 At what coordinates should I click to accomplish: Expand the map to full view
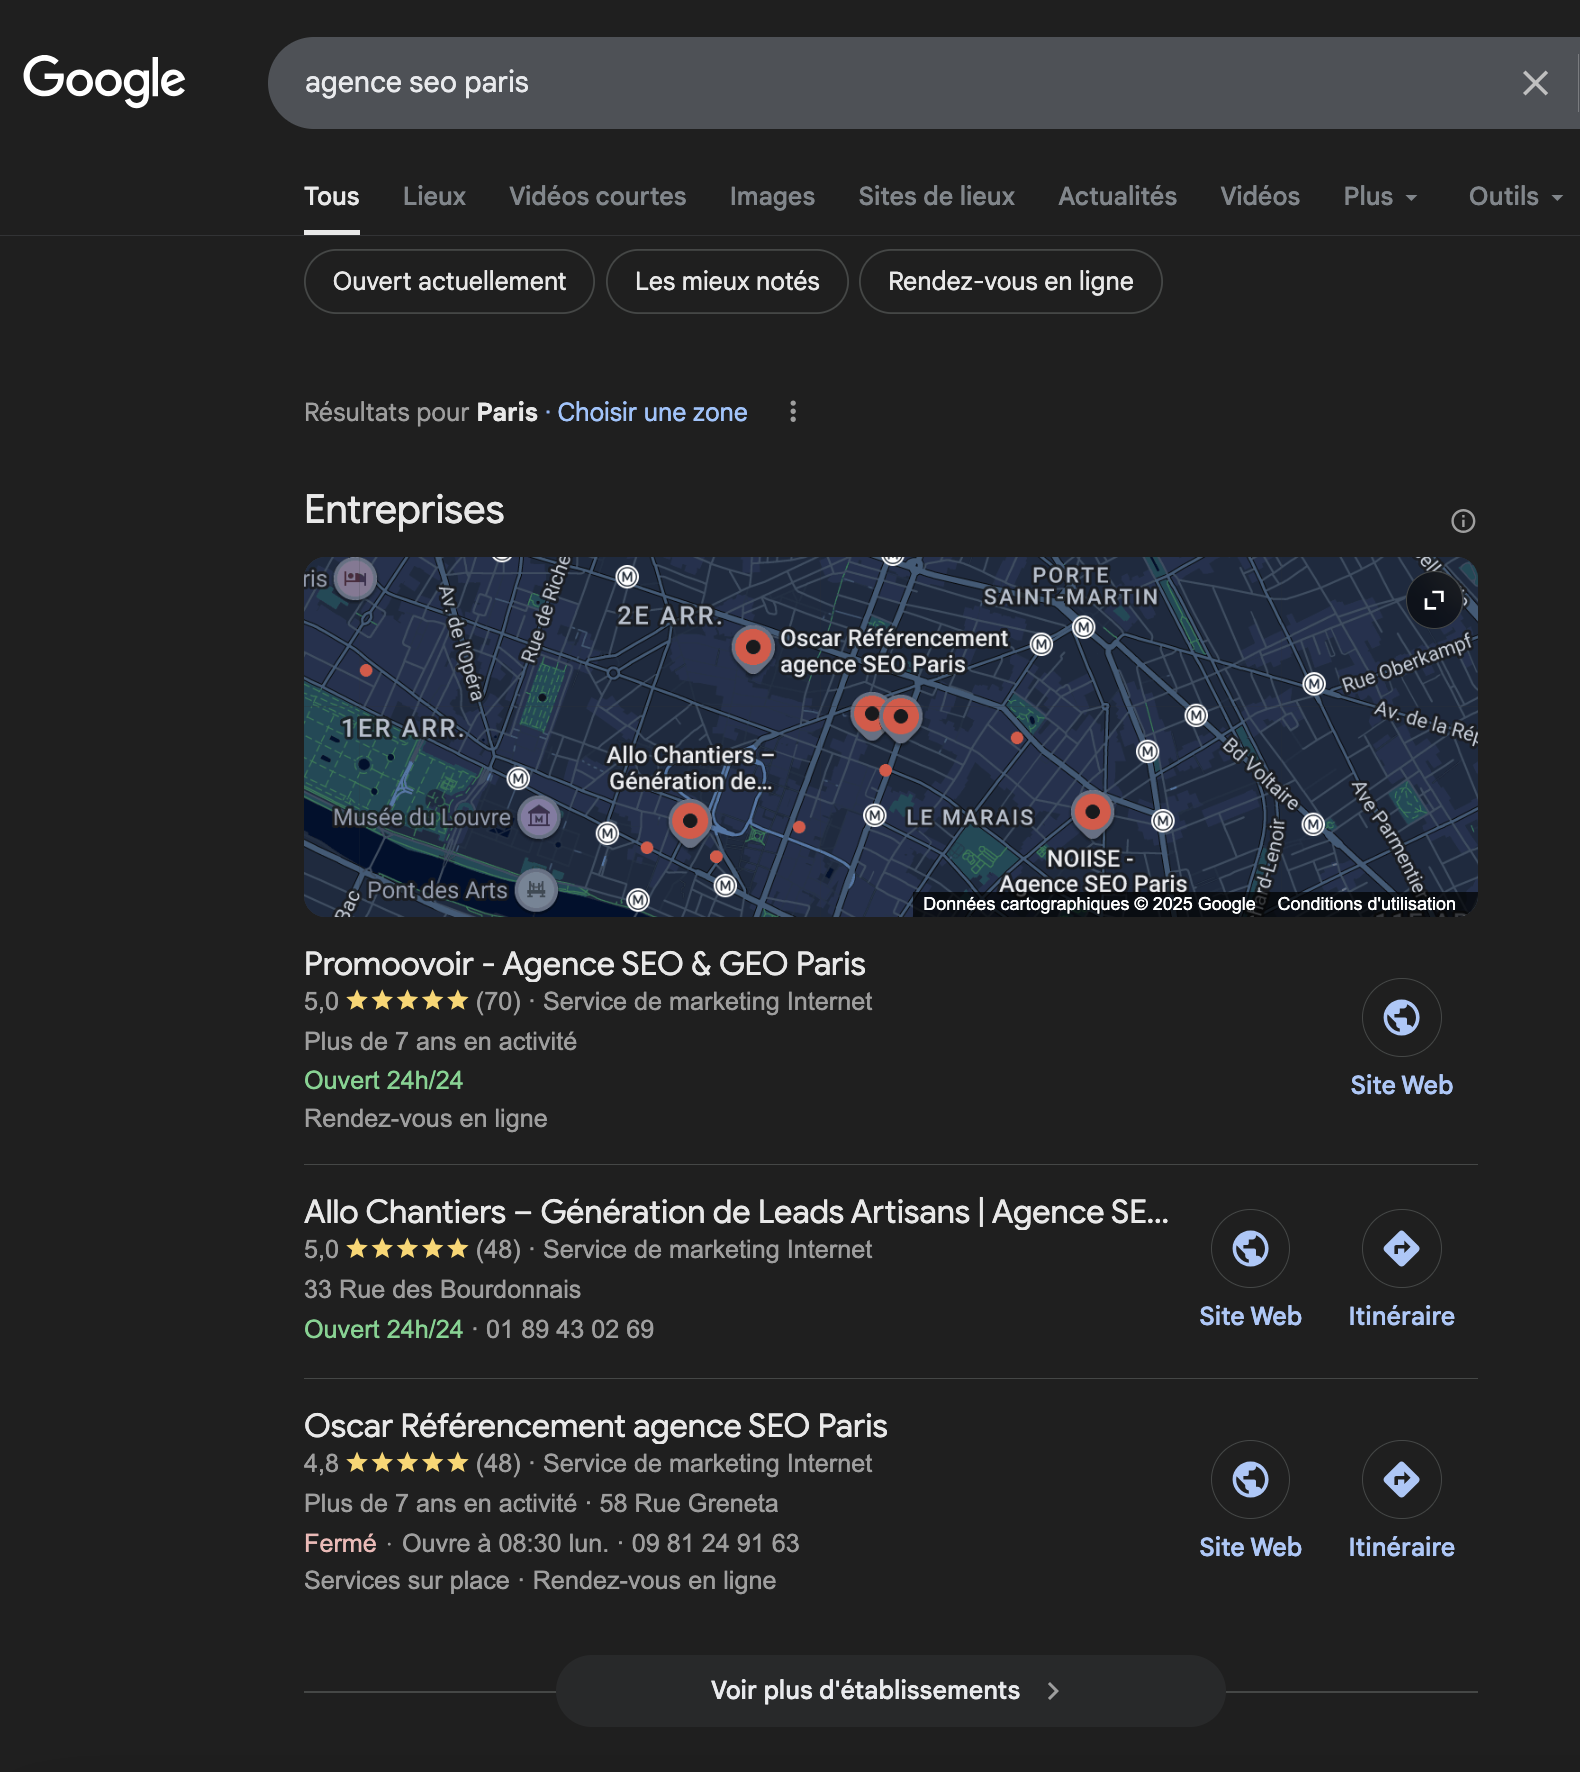1434,600
